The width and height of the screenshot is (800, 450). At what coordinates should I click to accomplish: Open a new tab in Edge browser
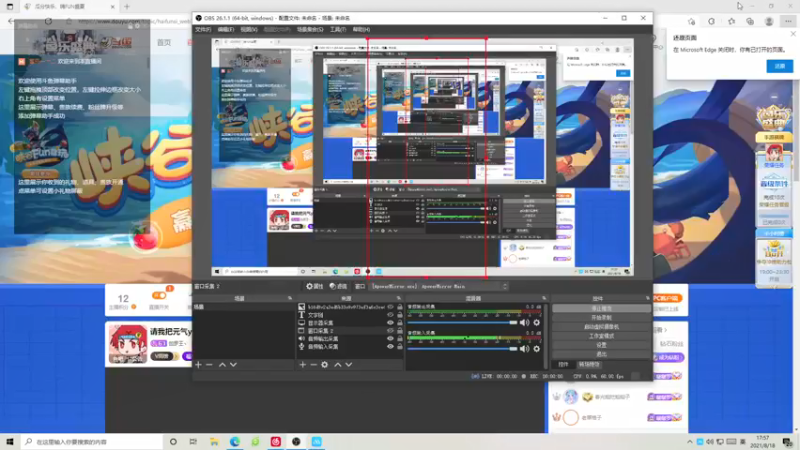point(127,7)
